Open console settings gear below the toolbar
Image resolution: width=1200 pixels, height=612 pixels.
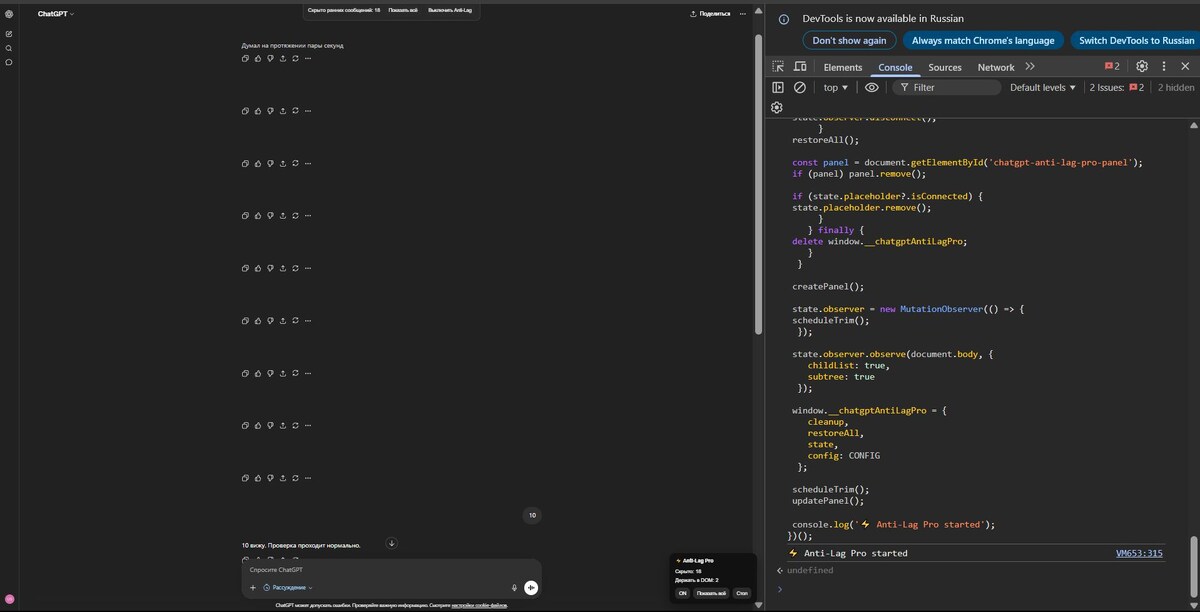click(777, 107)
